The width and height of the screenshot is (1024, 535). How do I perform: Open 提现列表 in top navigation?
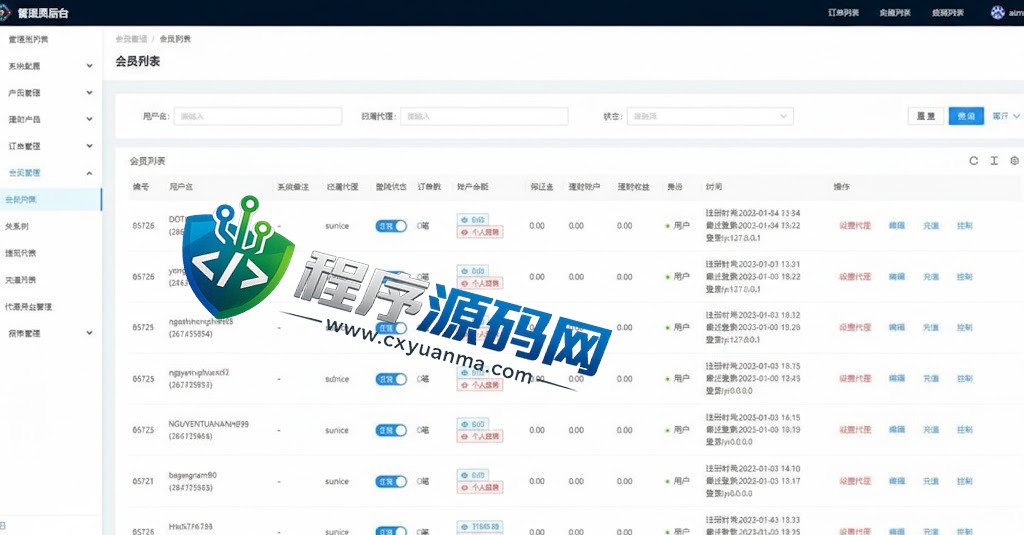948,12
